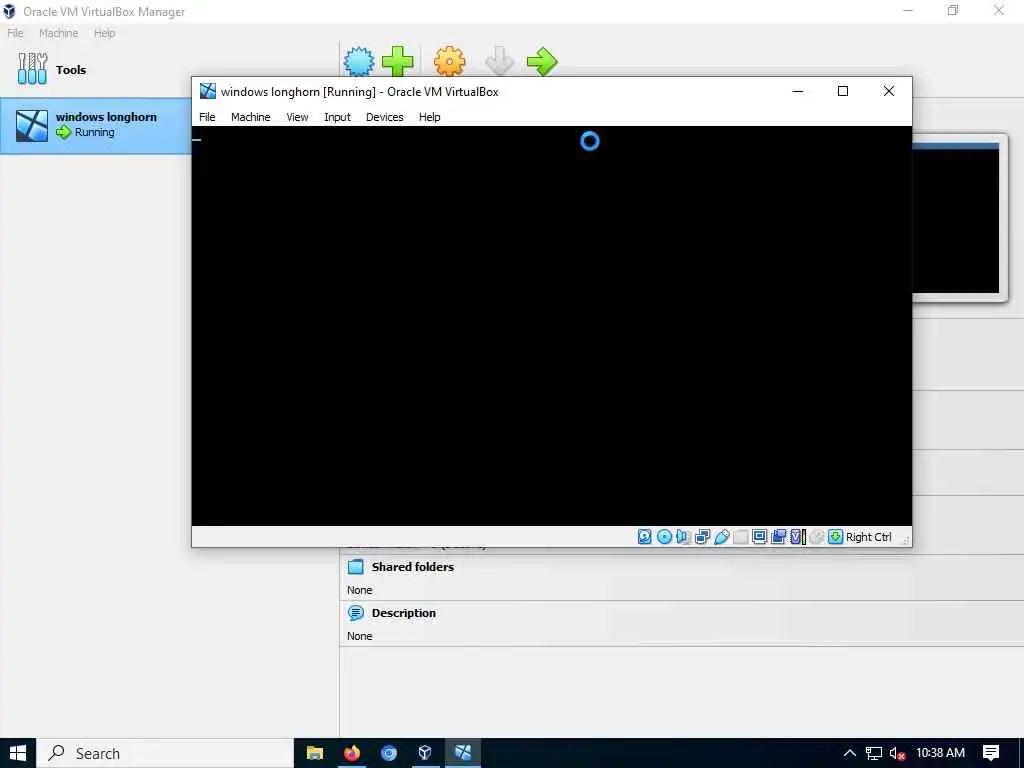Screen dimensions: 1024x768
Task: Close the windows longhorn VM window
Action: 889,91
